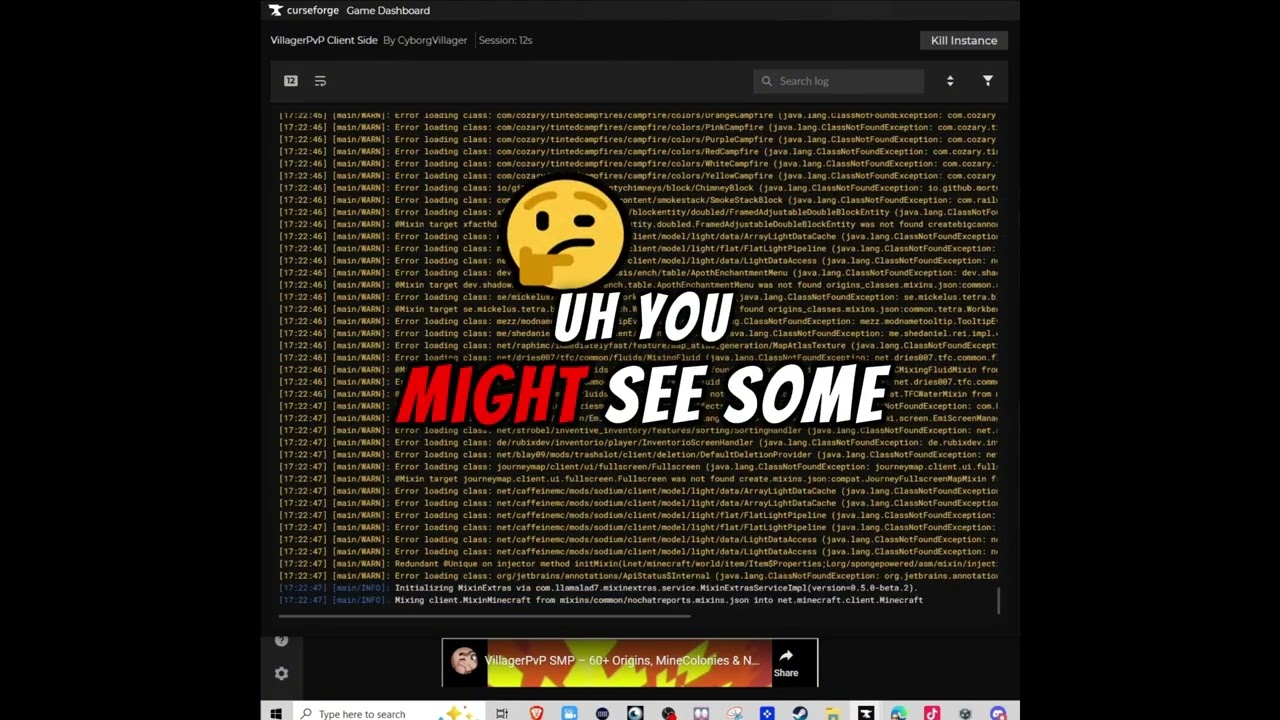Click the sparkle icon in taskbar search

coord(457,713)
